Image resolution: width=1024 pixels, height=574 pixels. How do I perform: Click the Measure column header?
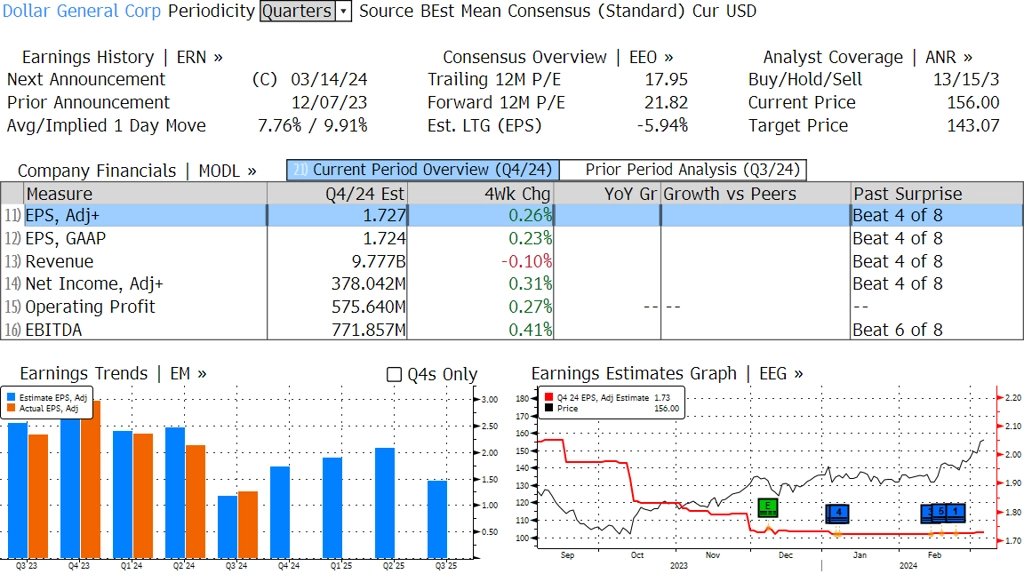click(x=145, y=194)
